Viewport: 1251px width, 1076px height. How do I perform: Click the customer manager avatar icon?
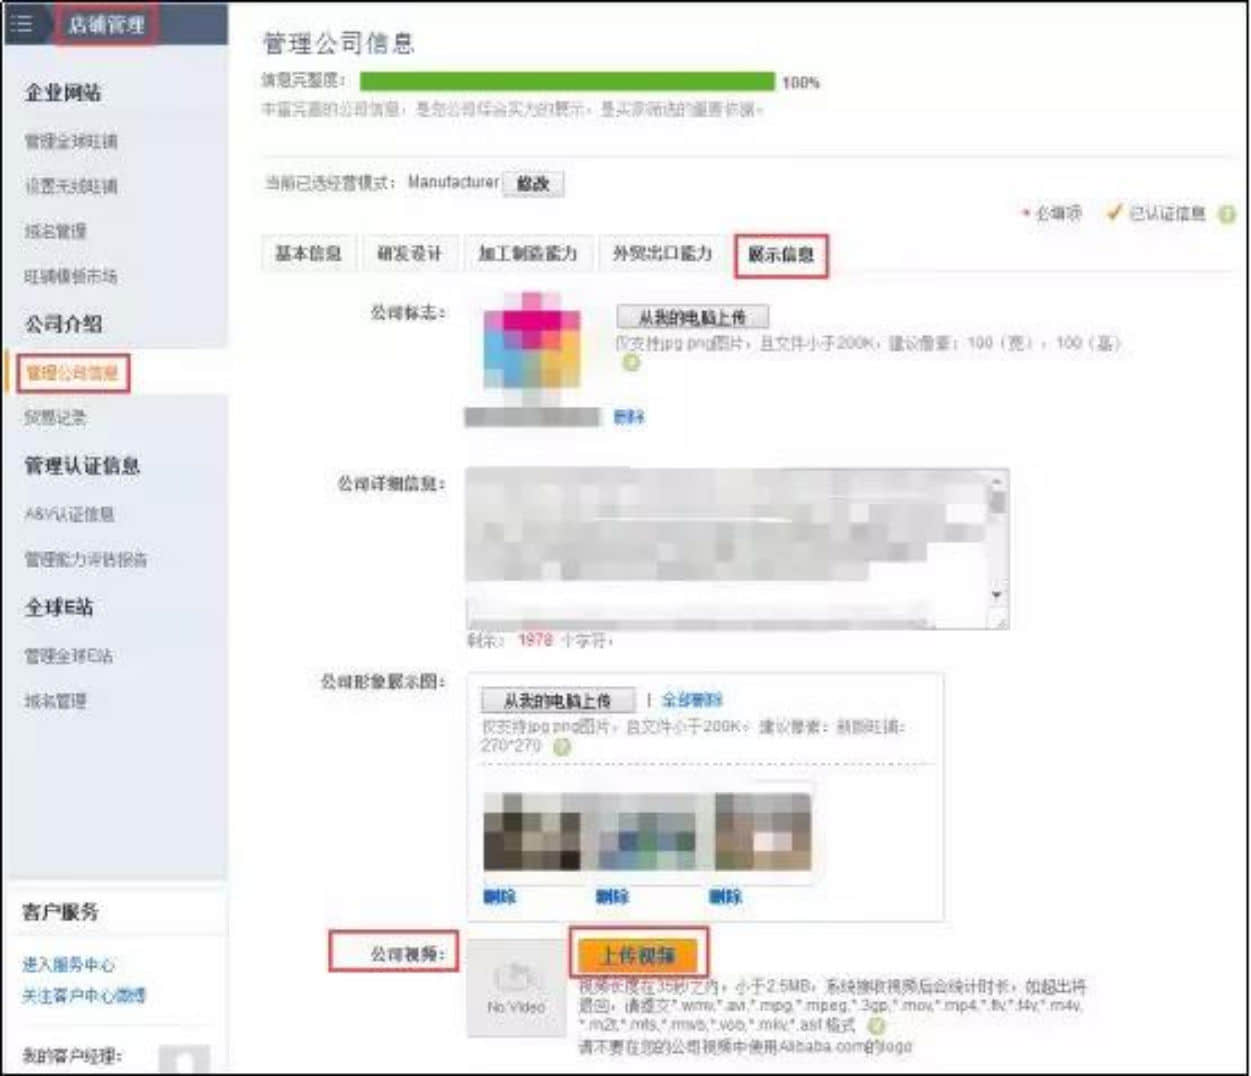coord(185,1058)
